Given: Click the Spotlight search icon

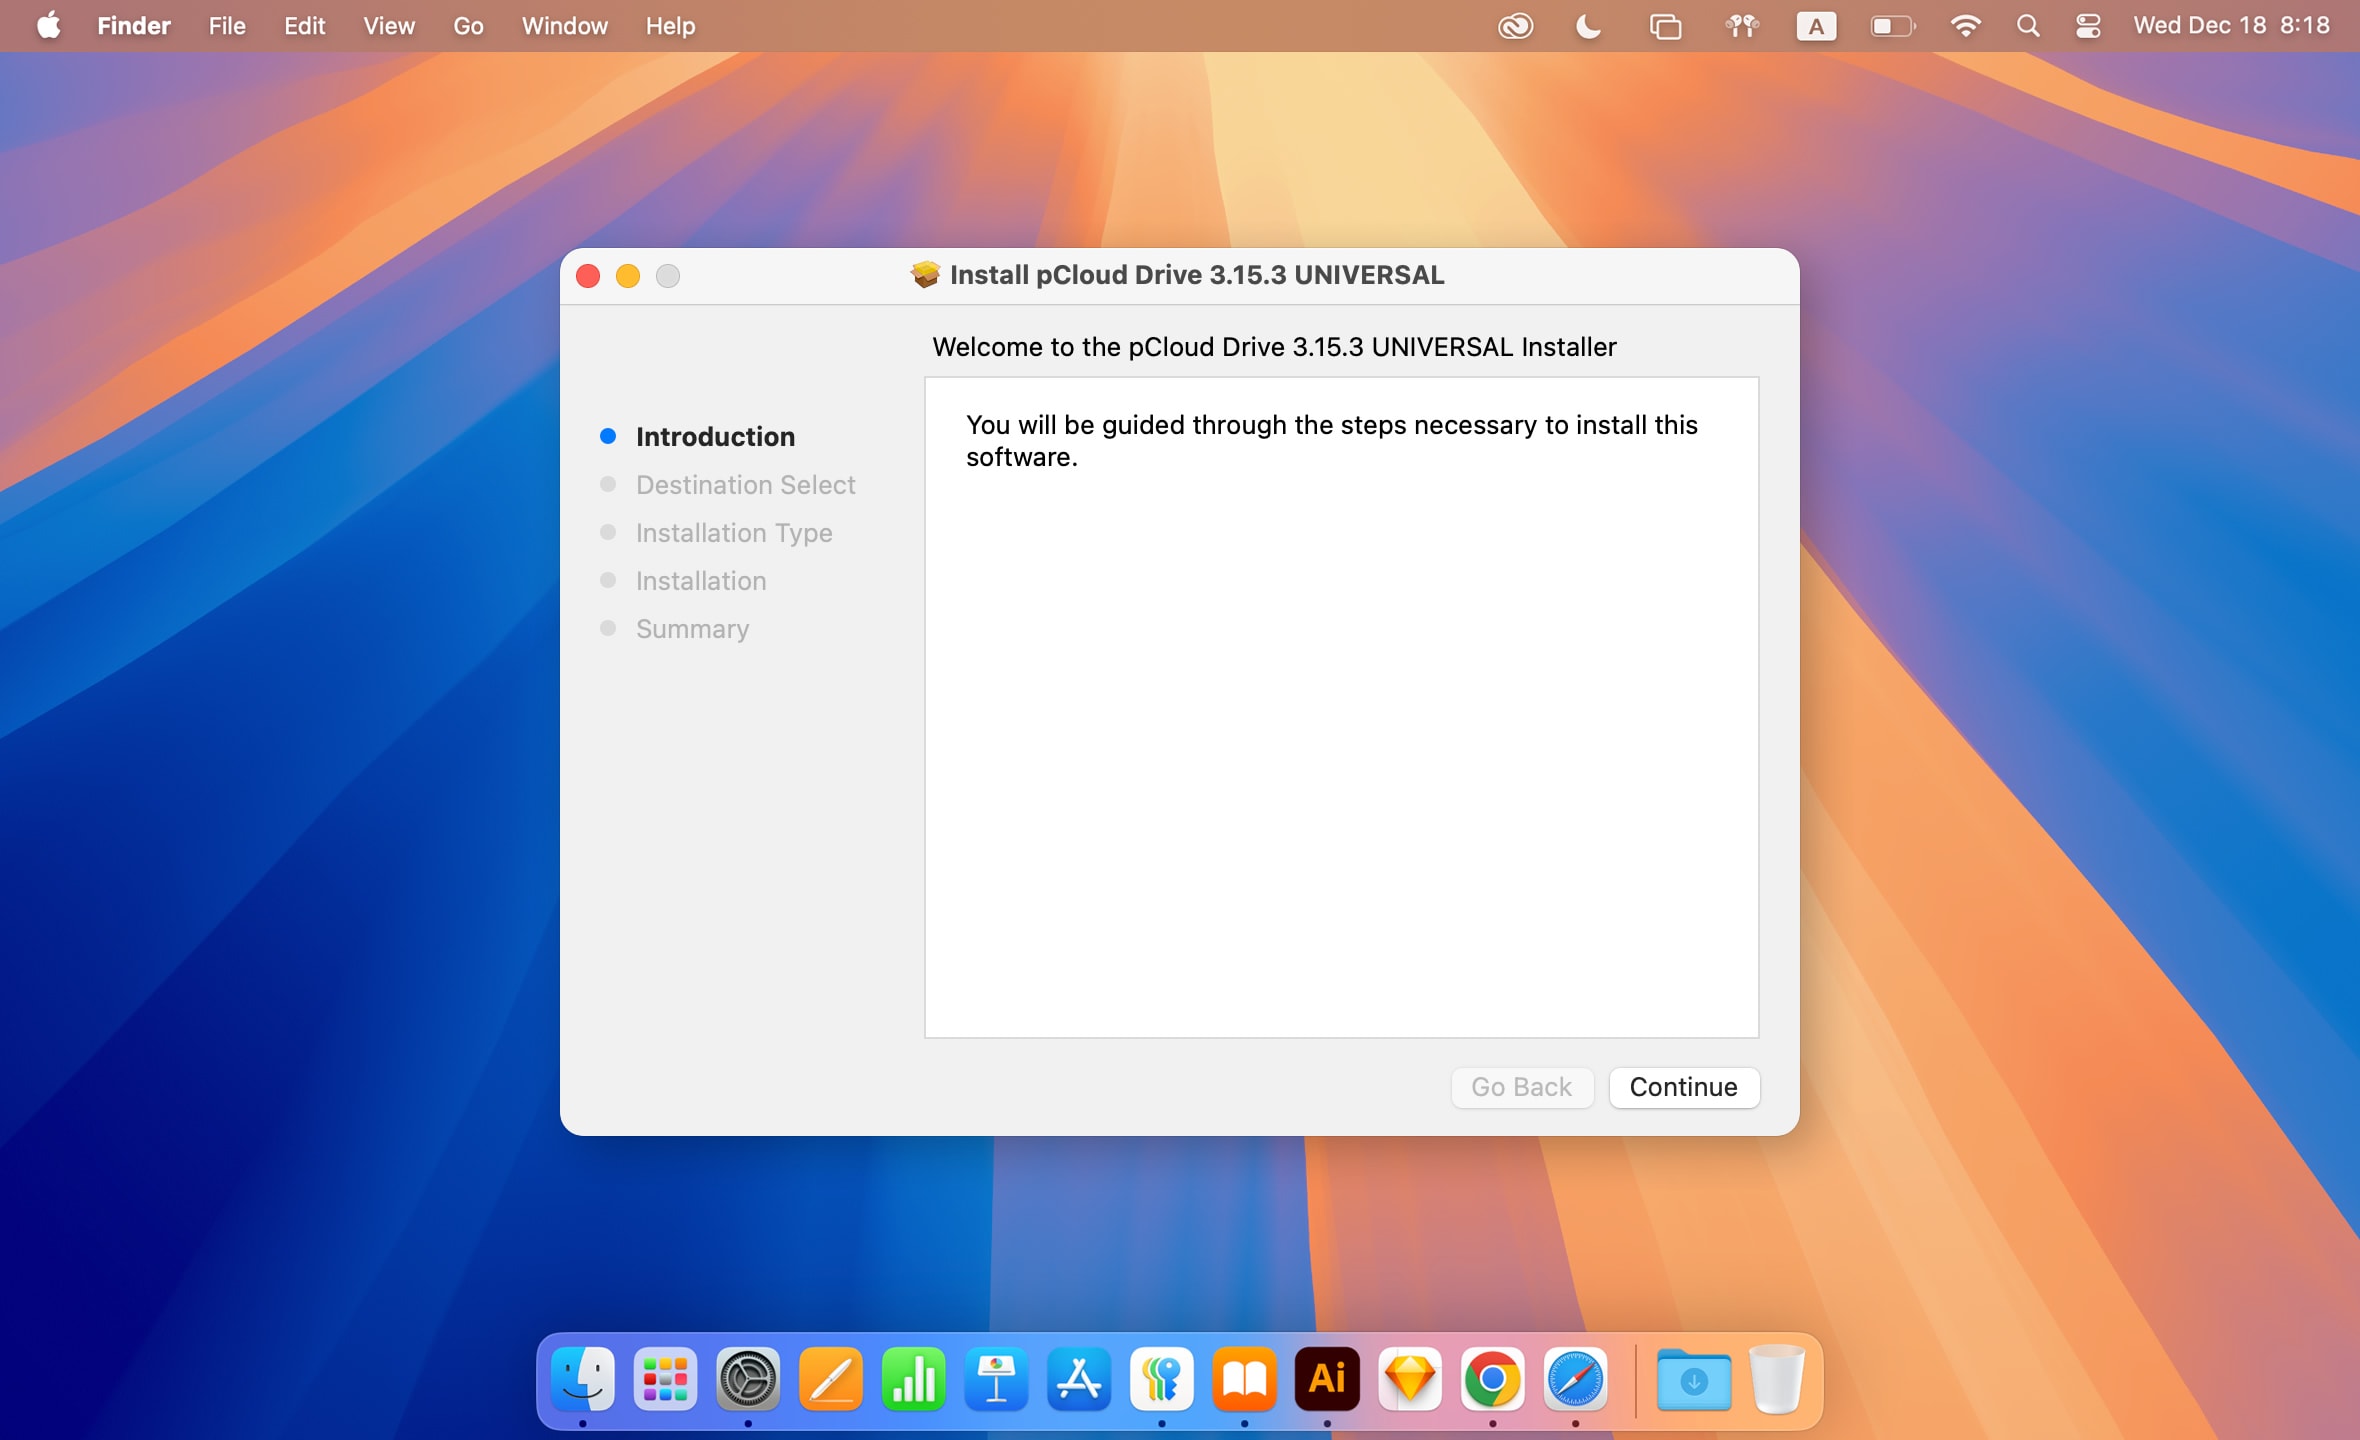Looking at the screenshot, I should click(x=2028, y=26).
